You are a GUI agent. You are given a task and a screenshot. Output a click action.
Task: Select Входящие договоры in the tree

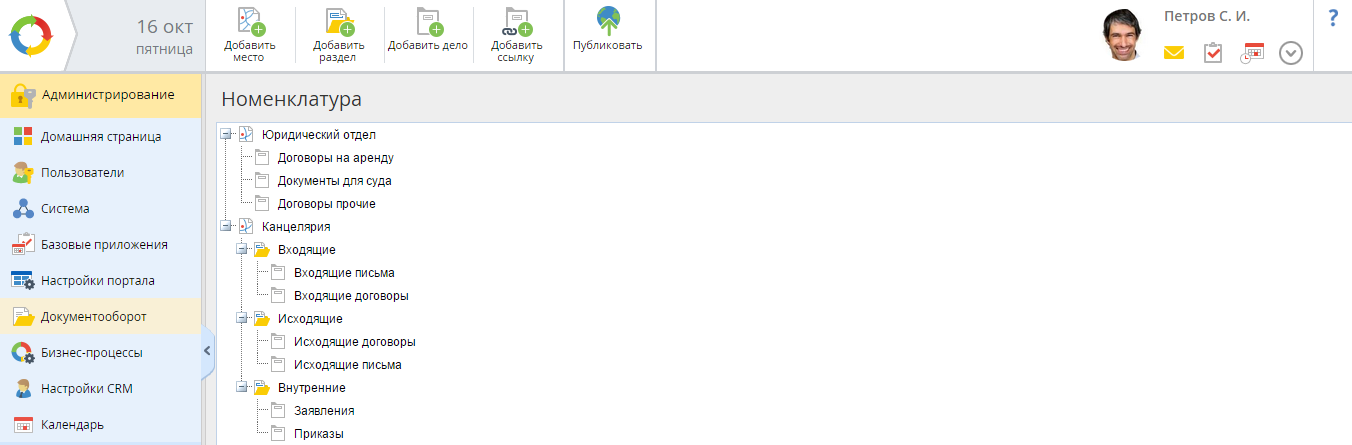click(x=351, y=295)
